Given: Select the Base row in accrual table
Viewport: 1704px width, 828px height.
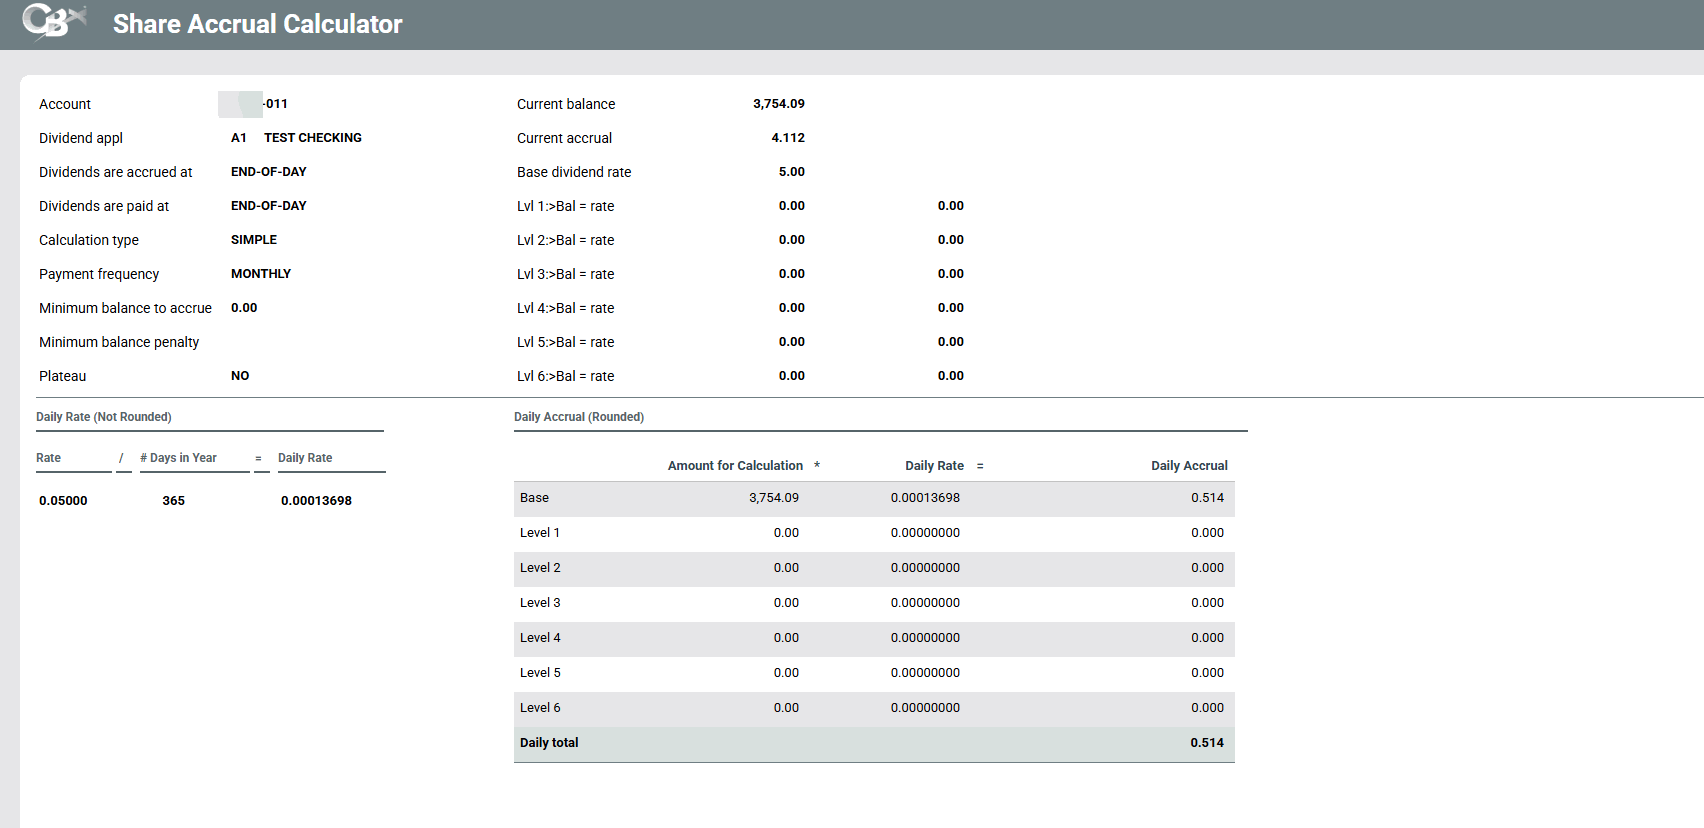Looking at the screenshot, I should (x=534, y=498).
